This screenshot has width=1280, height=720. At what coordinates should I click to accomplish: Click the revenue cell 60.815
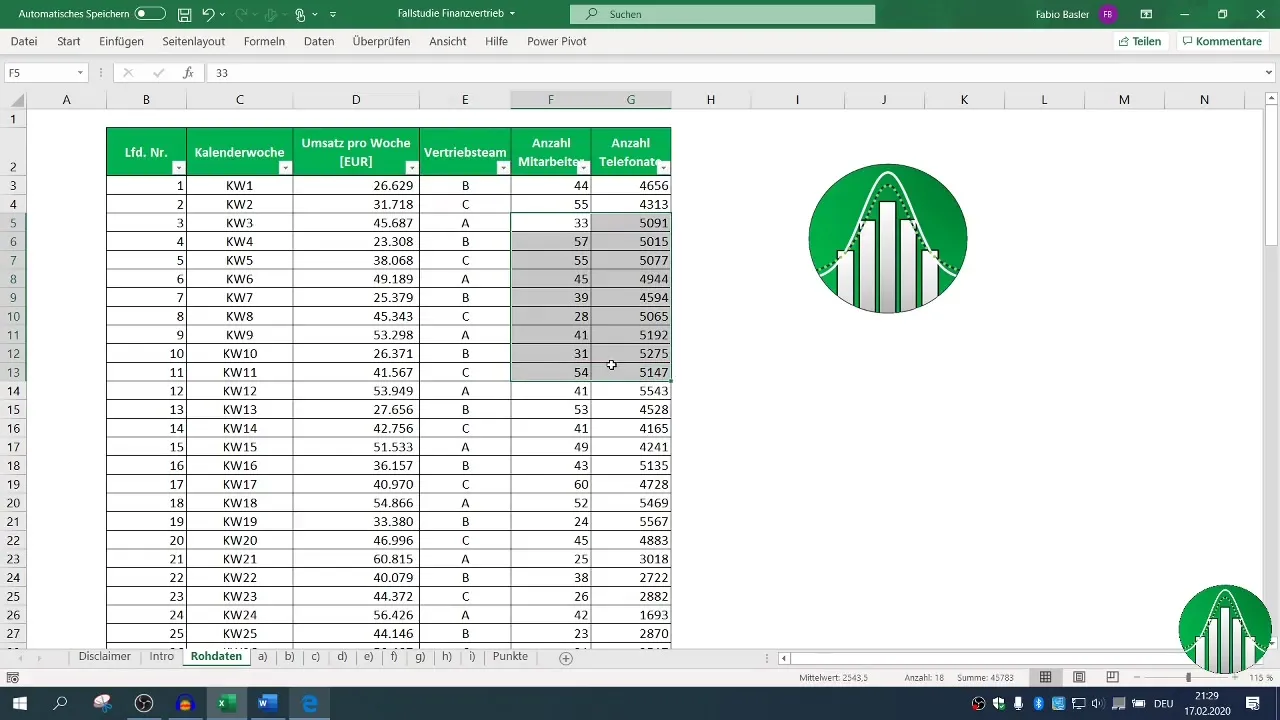(356, 559)
